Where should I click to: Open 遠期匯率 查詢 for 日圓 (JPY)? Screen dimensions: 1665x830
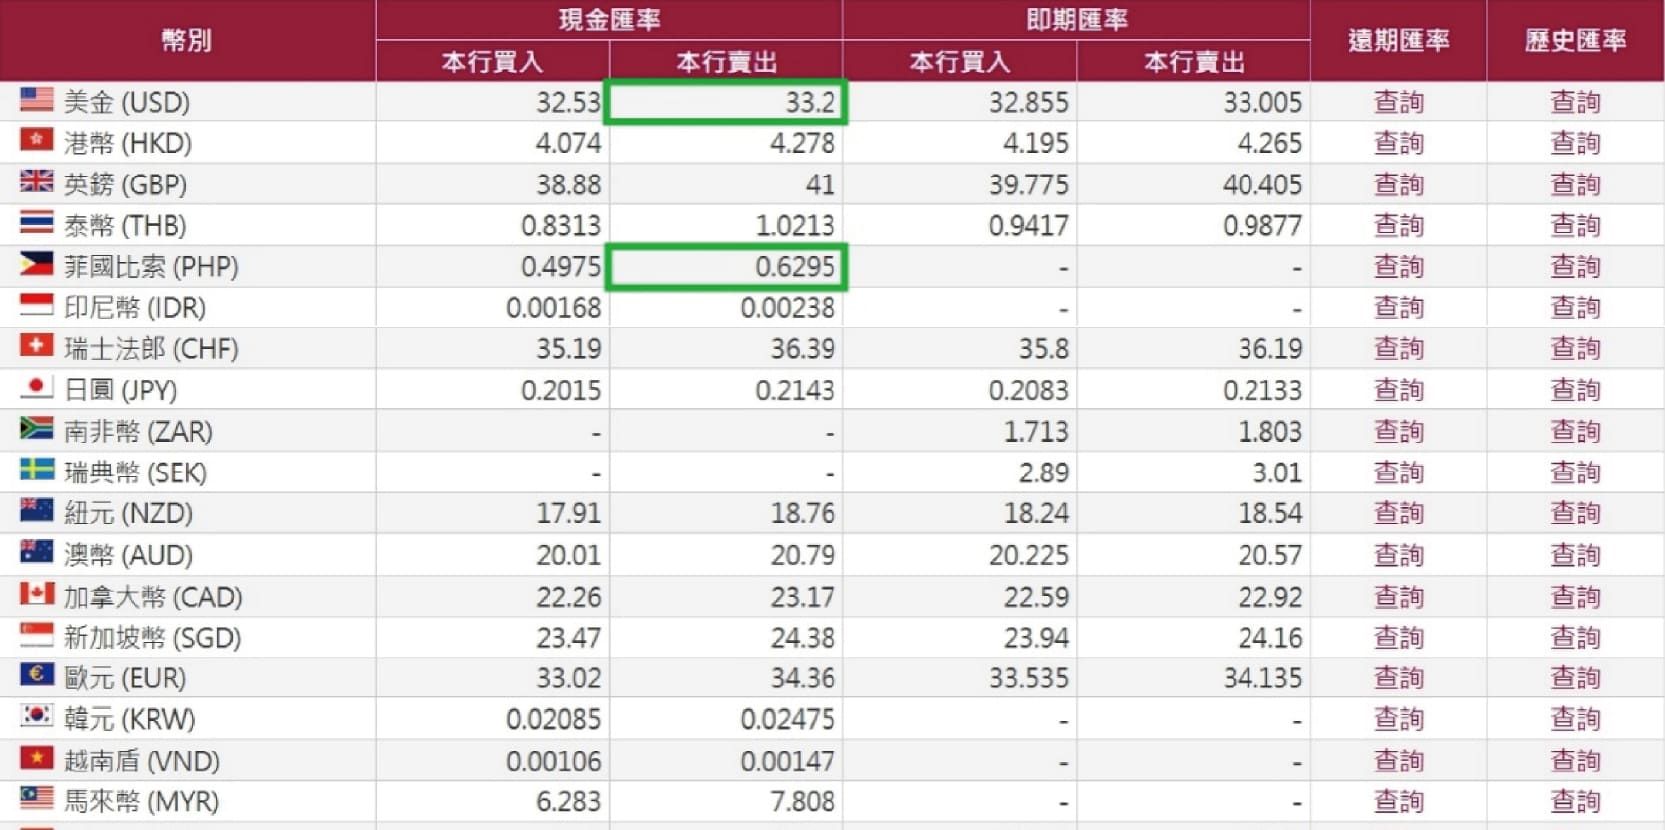(1398, 390)
